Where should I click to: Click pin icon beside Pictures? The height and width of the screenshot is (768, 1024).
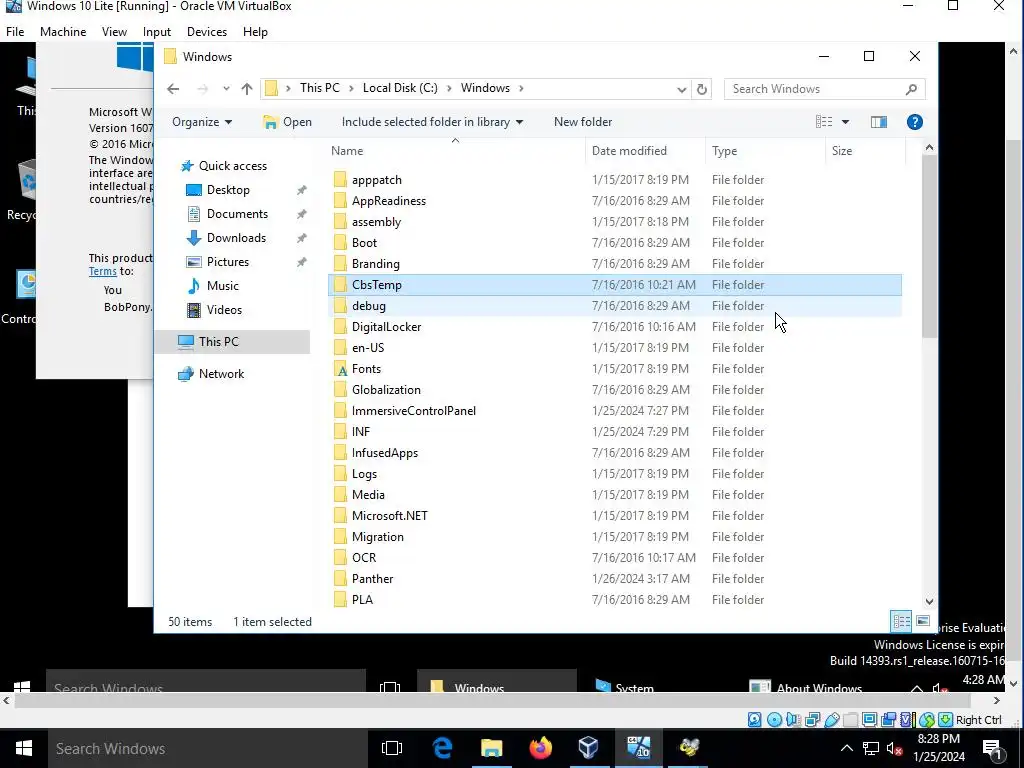[301, 263]
